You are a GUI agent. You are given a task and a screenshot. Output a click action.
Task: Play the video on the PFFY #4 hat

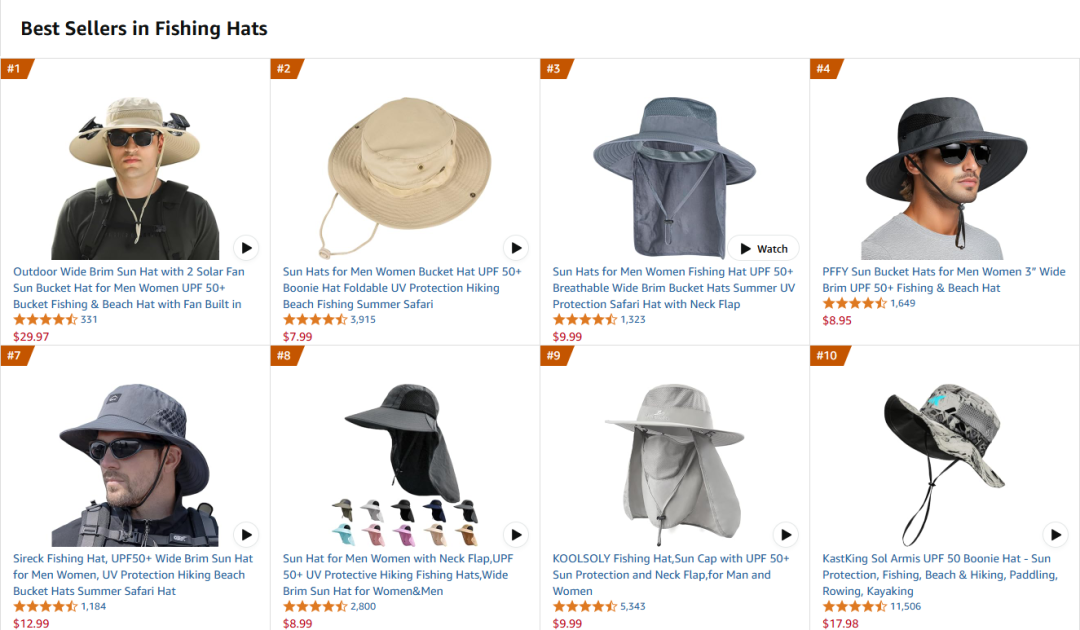coord(1055,247)
